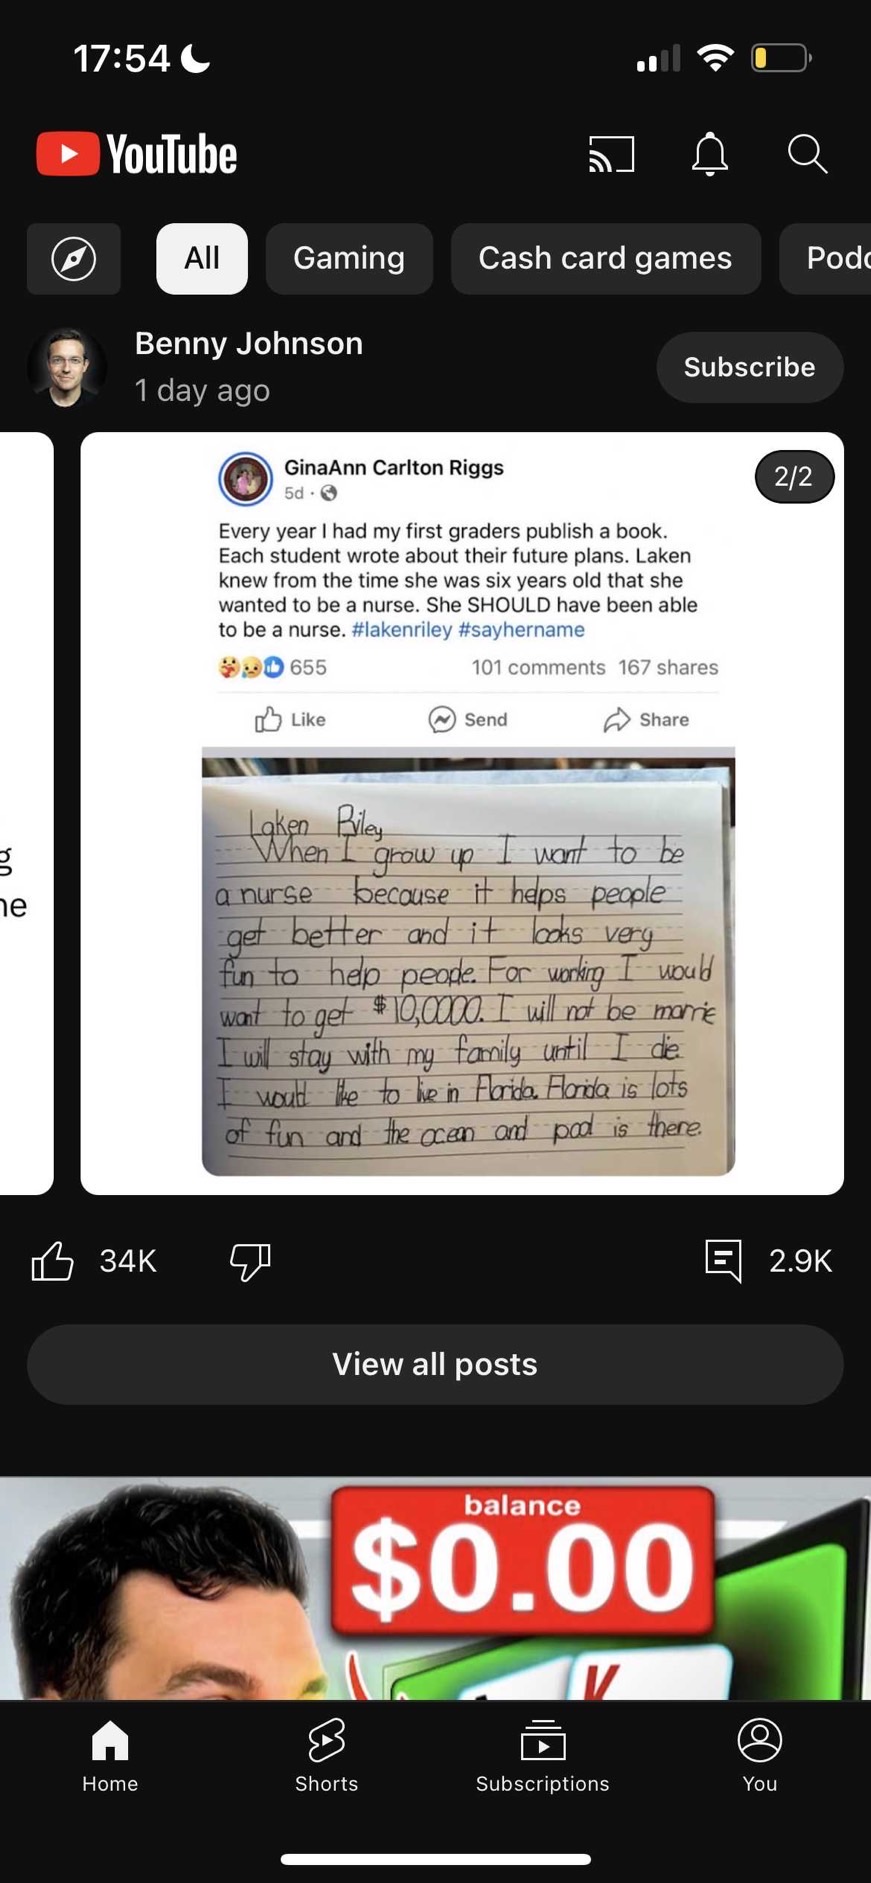
Task: Tap the YouTube logo
Action: click(x=137, y=155)
